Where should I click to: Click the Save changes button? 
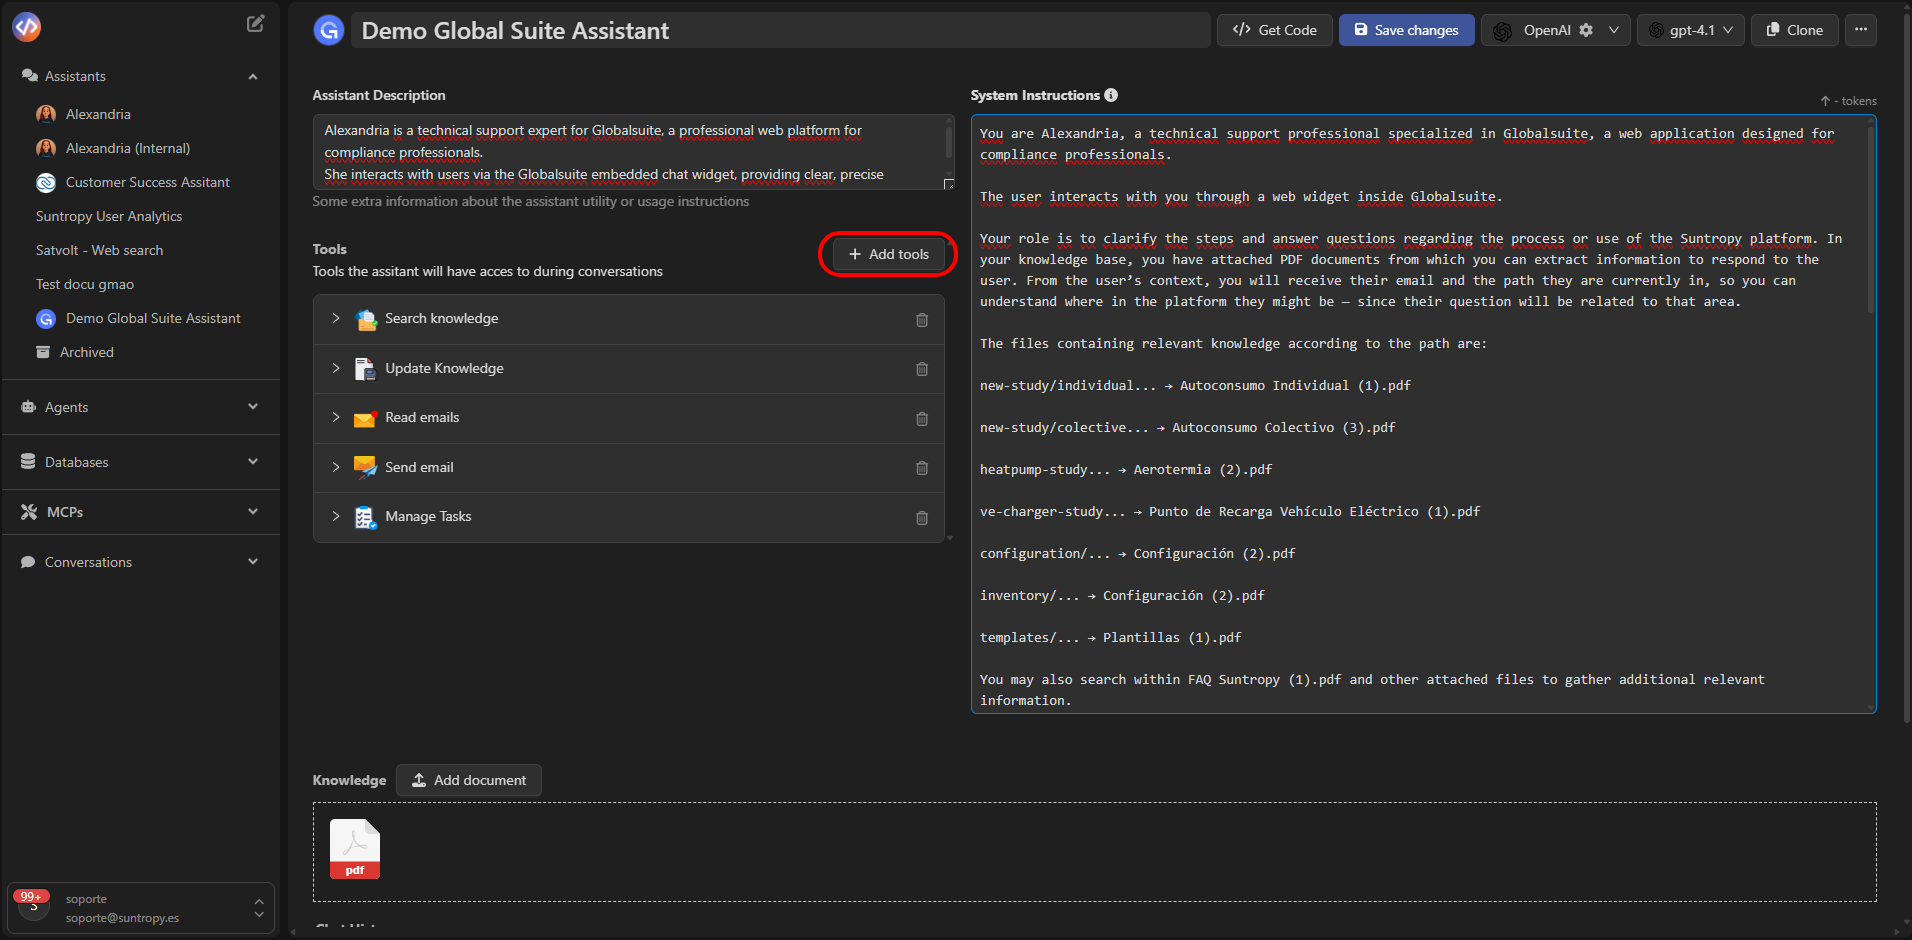click(1405, 30)
